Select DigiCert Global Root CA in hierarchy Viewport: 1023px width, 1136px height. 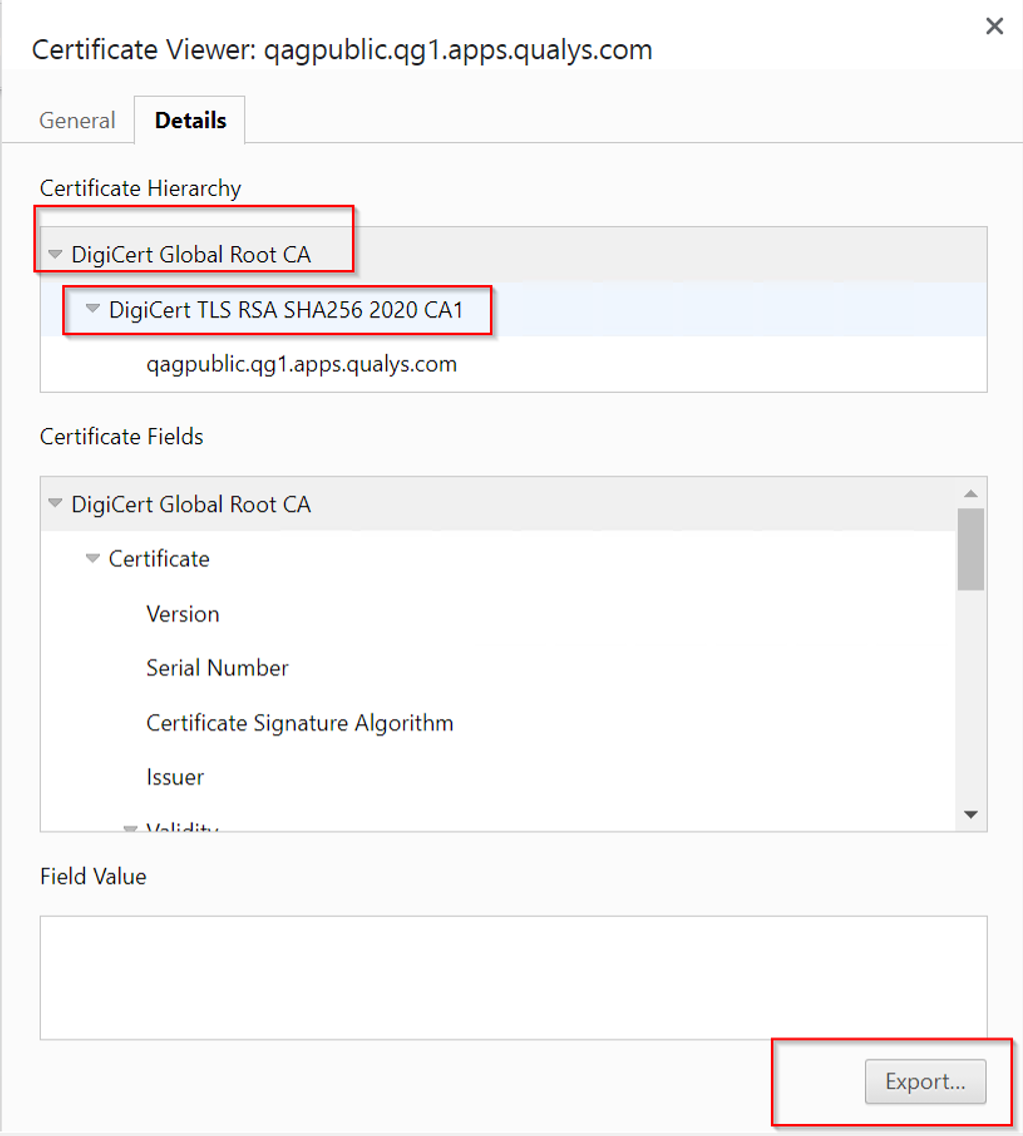[x=191, y=255]
